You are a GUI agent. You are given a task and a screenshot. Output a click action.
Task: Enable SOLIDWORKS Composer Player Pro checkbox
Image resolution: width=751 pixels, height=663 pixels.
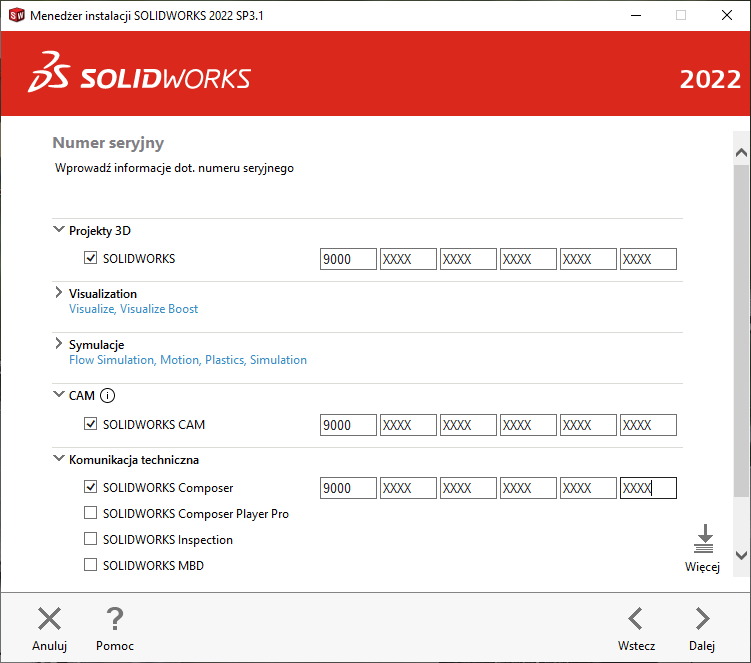(x=91, y=513)
